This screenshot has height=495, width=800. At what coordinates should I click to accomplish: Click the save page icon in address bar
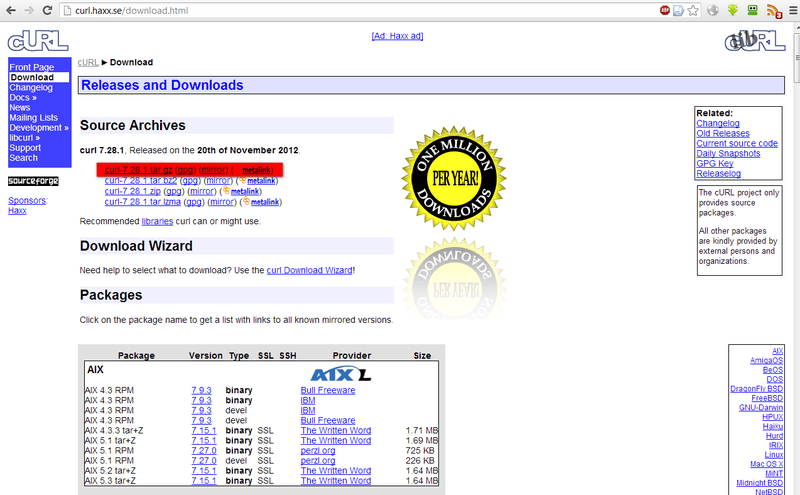pos(678,10)
